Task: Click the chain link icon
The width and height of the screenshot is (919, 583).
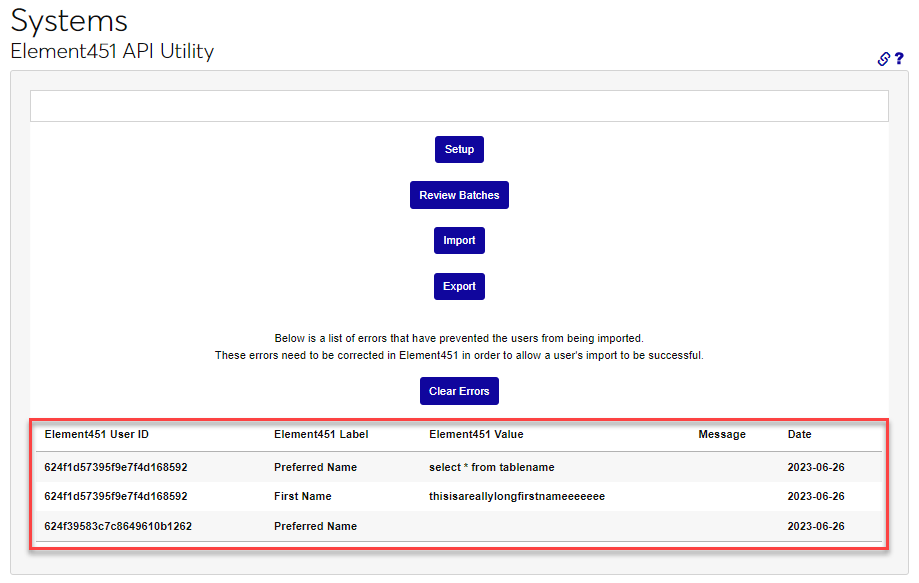Action: coord(883,59)
